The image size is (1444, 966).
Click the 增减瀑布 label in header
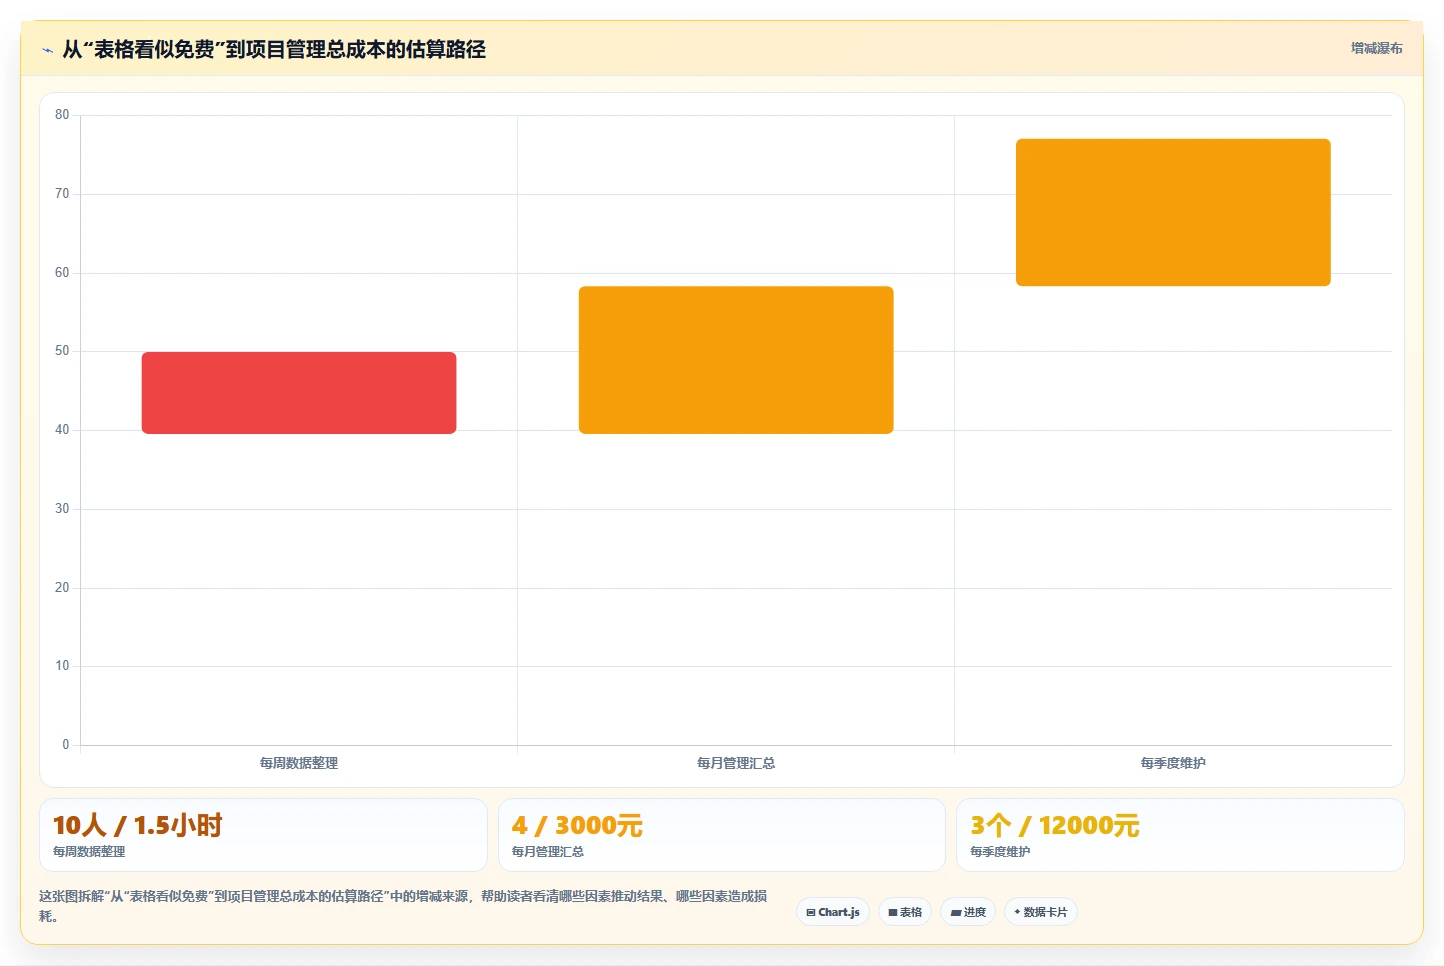coord(1376,48)
